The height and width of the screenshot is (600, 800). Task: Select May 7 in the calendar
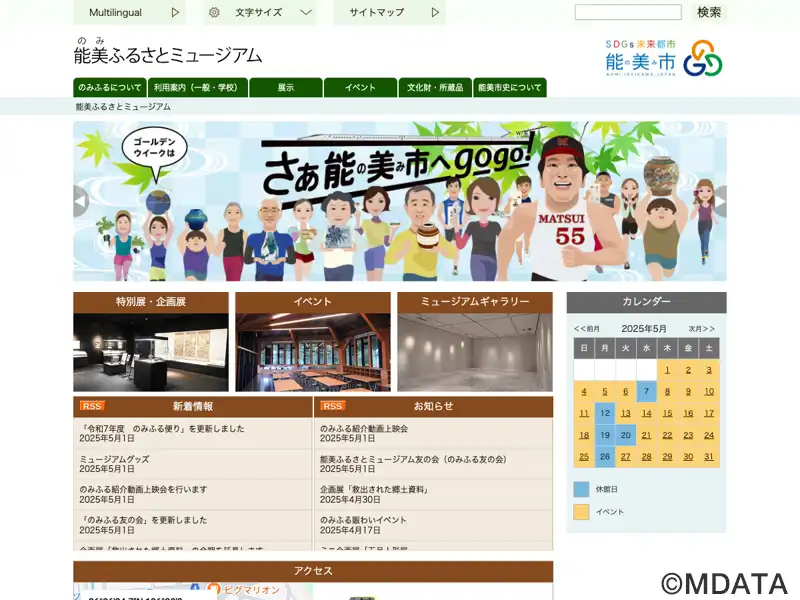tap(646, 391)
